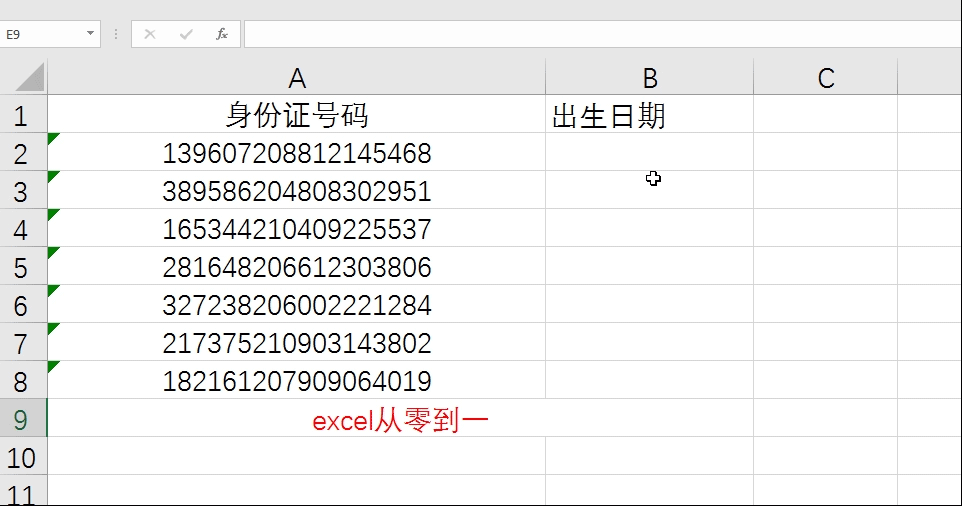Image resolution: width=962 pixels, height=506 pixels.
Task: Click the 身份证号码 header cell
Action: [297, 115]
